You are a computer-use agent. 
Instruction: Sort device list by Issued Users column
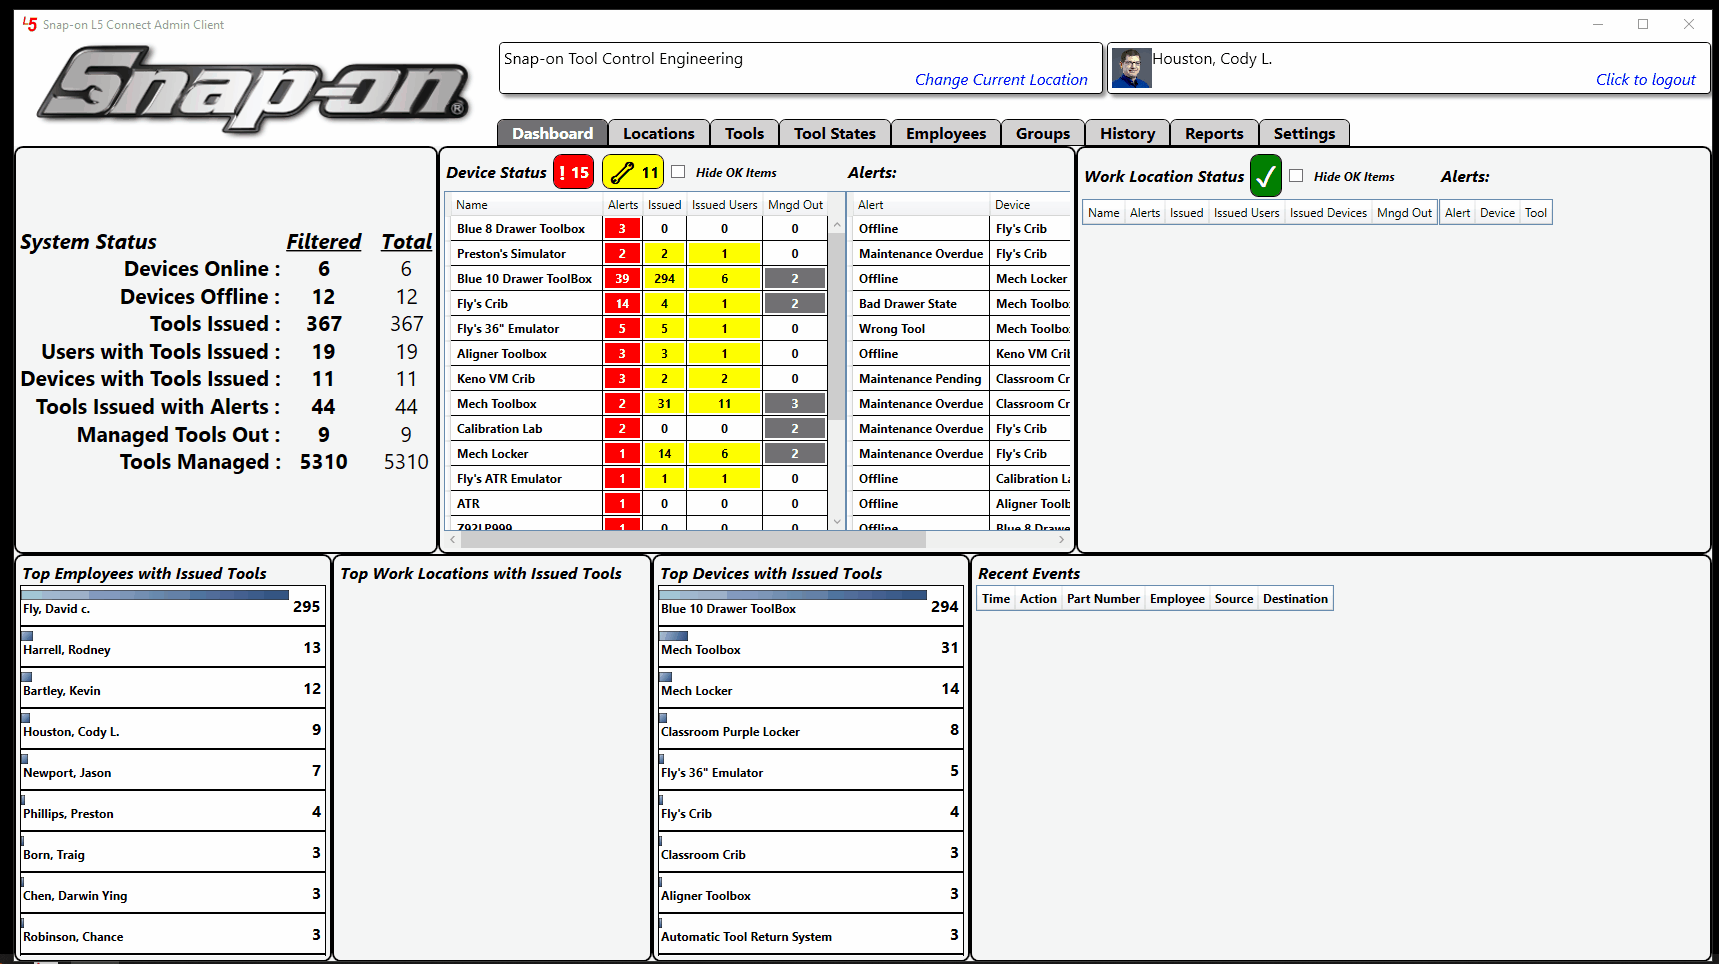coord(724,205)
